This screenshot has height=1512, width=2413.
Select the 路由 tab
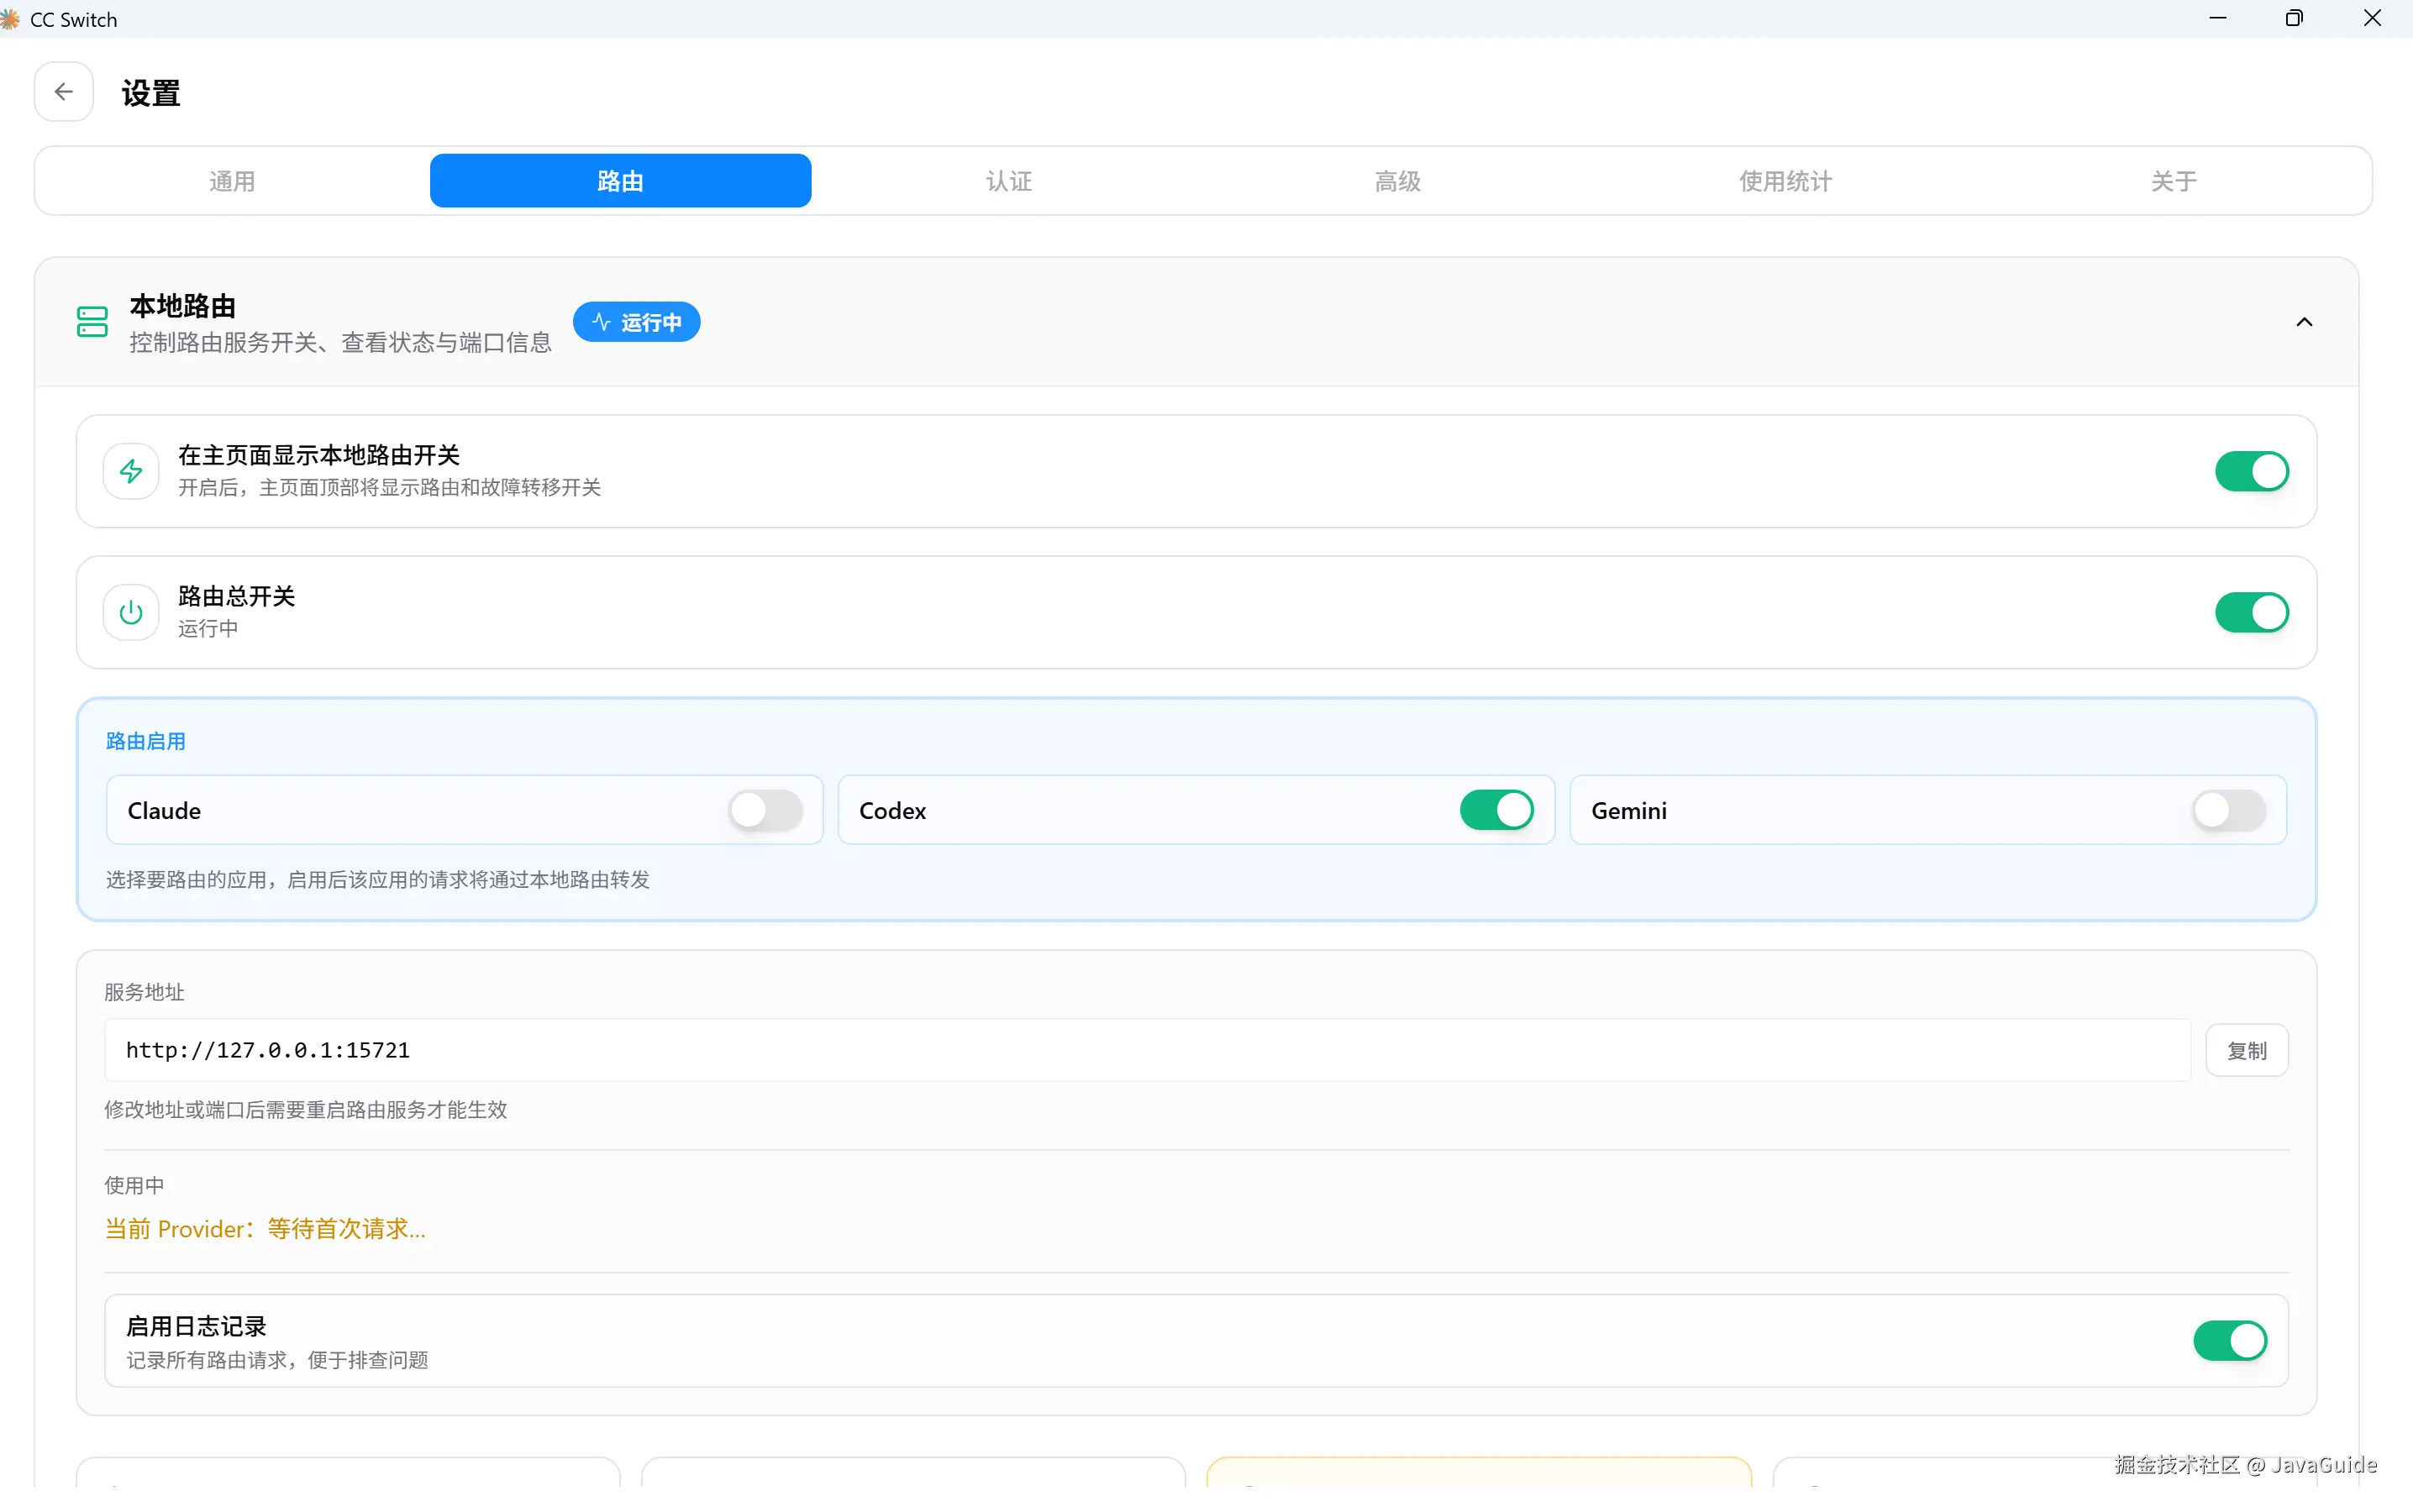(x=620, y=181)
